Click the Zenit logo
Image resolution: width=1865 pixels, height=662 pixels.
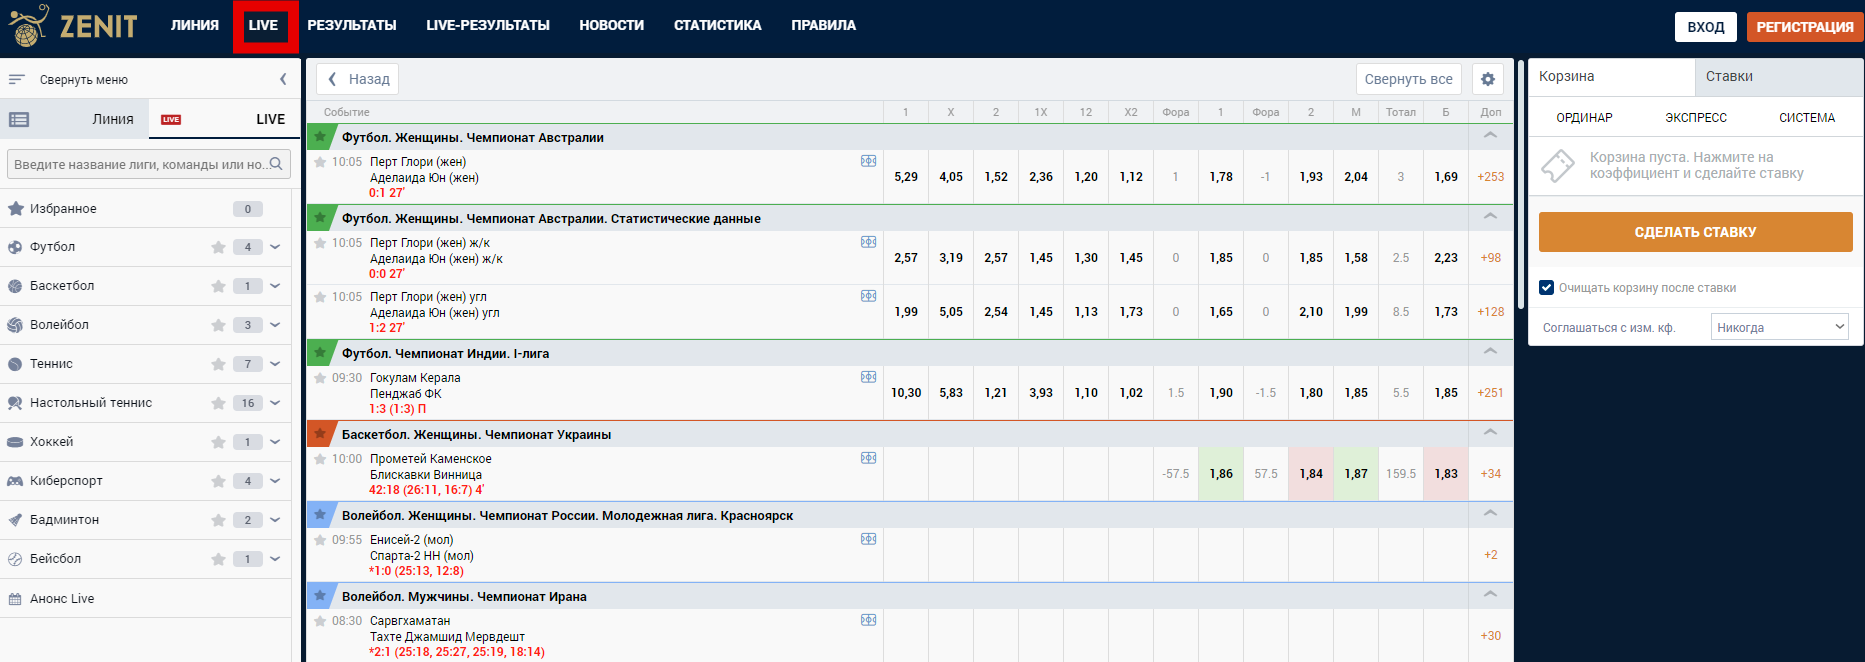click(73, 26)
